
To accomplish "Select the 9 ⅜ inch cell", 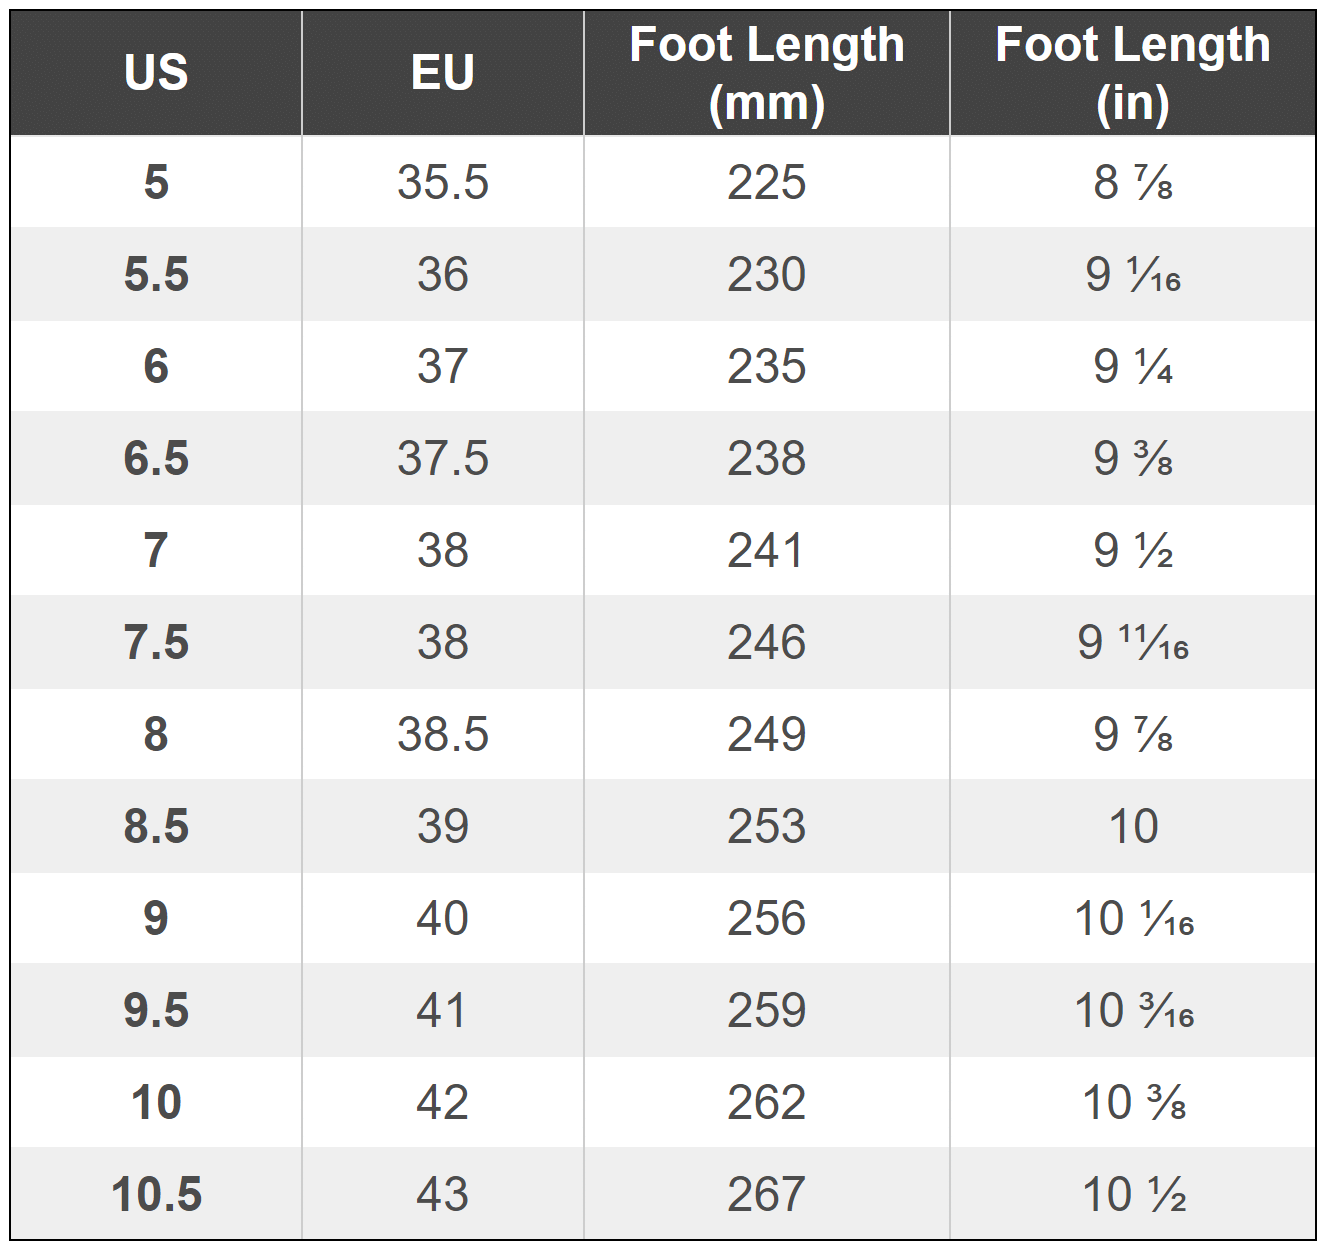I will coord(1132,458).
